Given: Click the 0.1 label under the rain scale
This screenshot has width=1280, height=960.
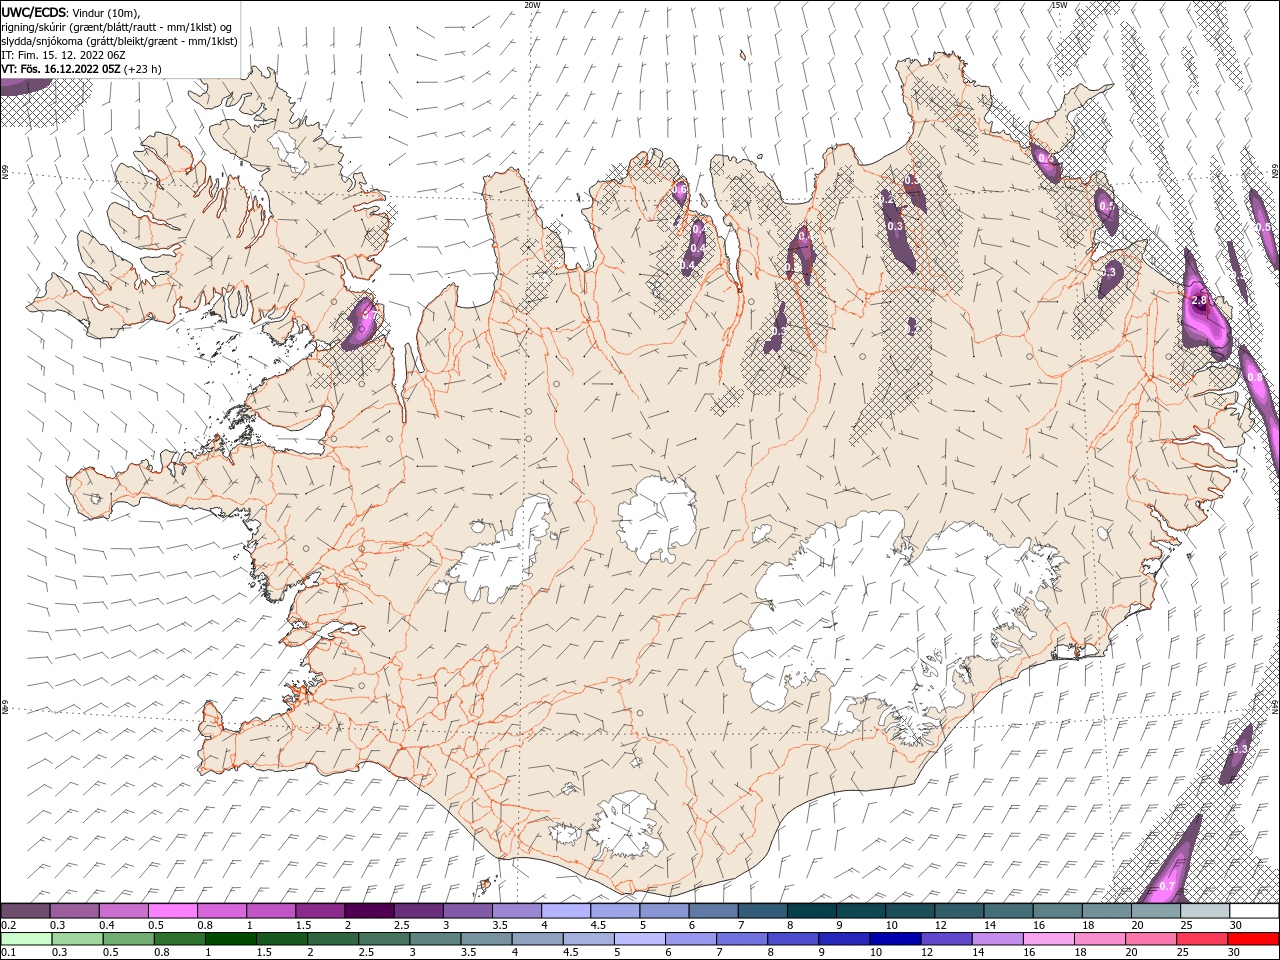Looking at the screenshot, I should click(8, 953).
